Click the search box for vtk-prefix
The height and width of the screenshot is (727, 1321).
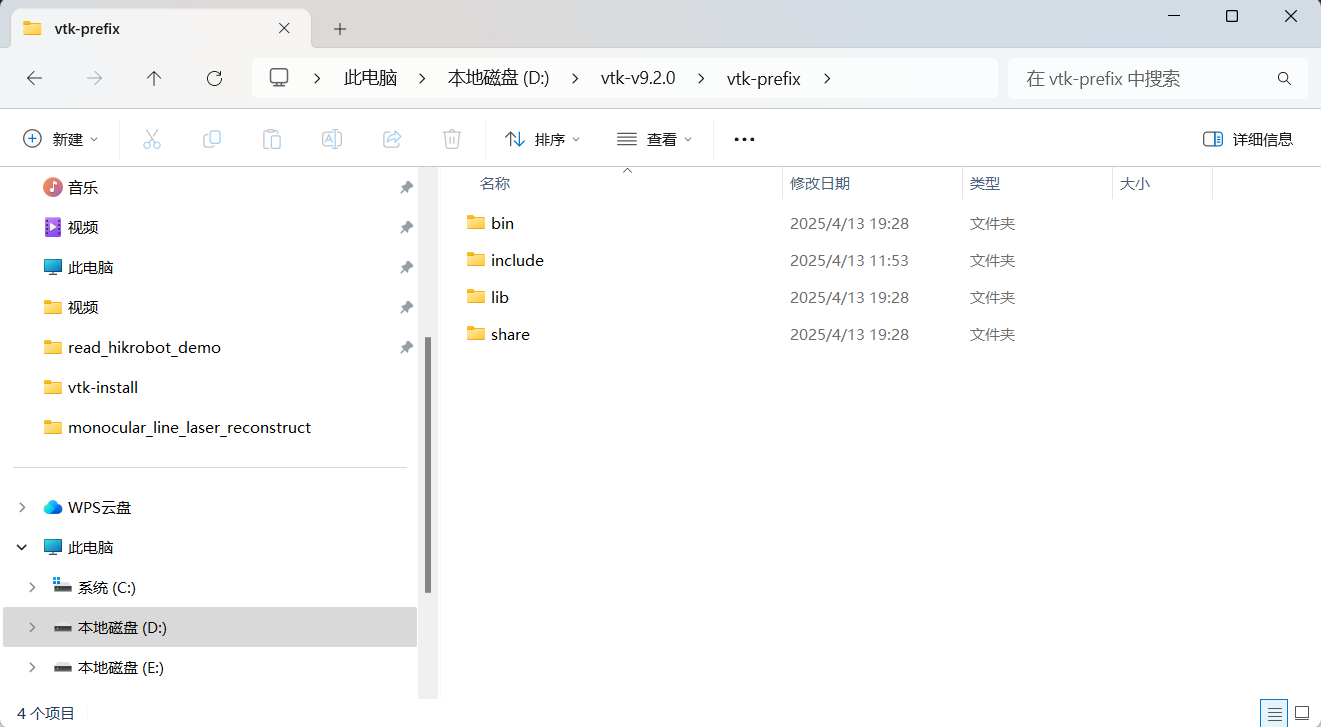tap(1150, 78)
